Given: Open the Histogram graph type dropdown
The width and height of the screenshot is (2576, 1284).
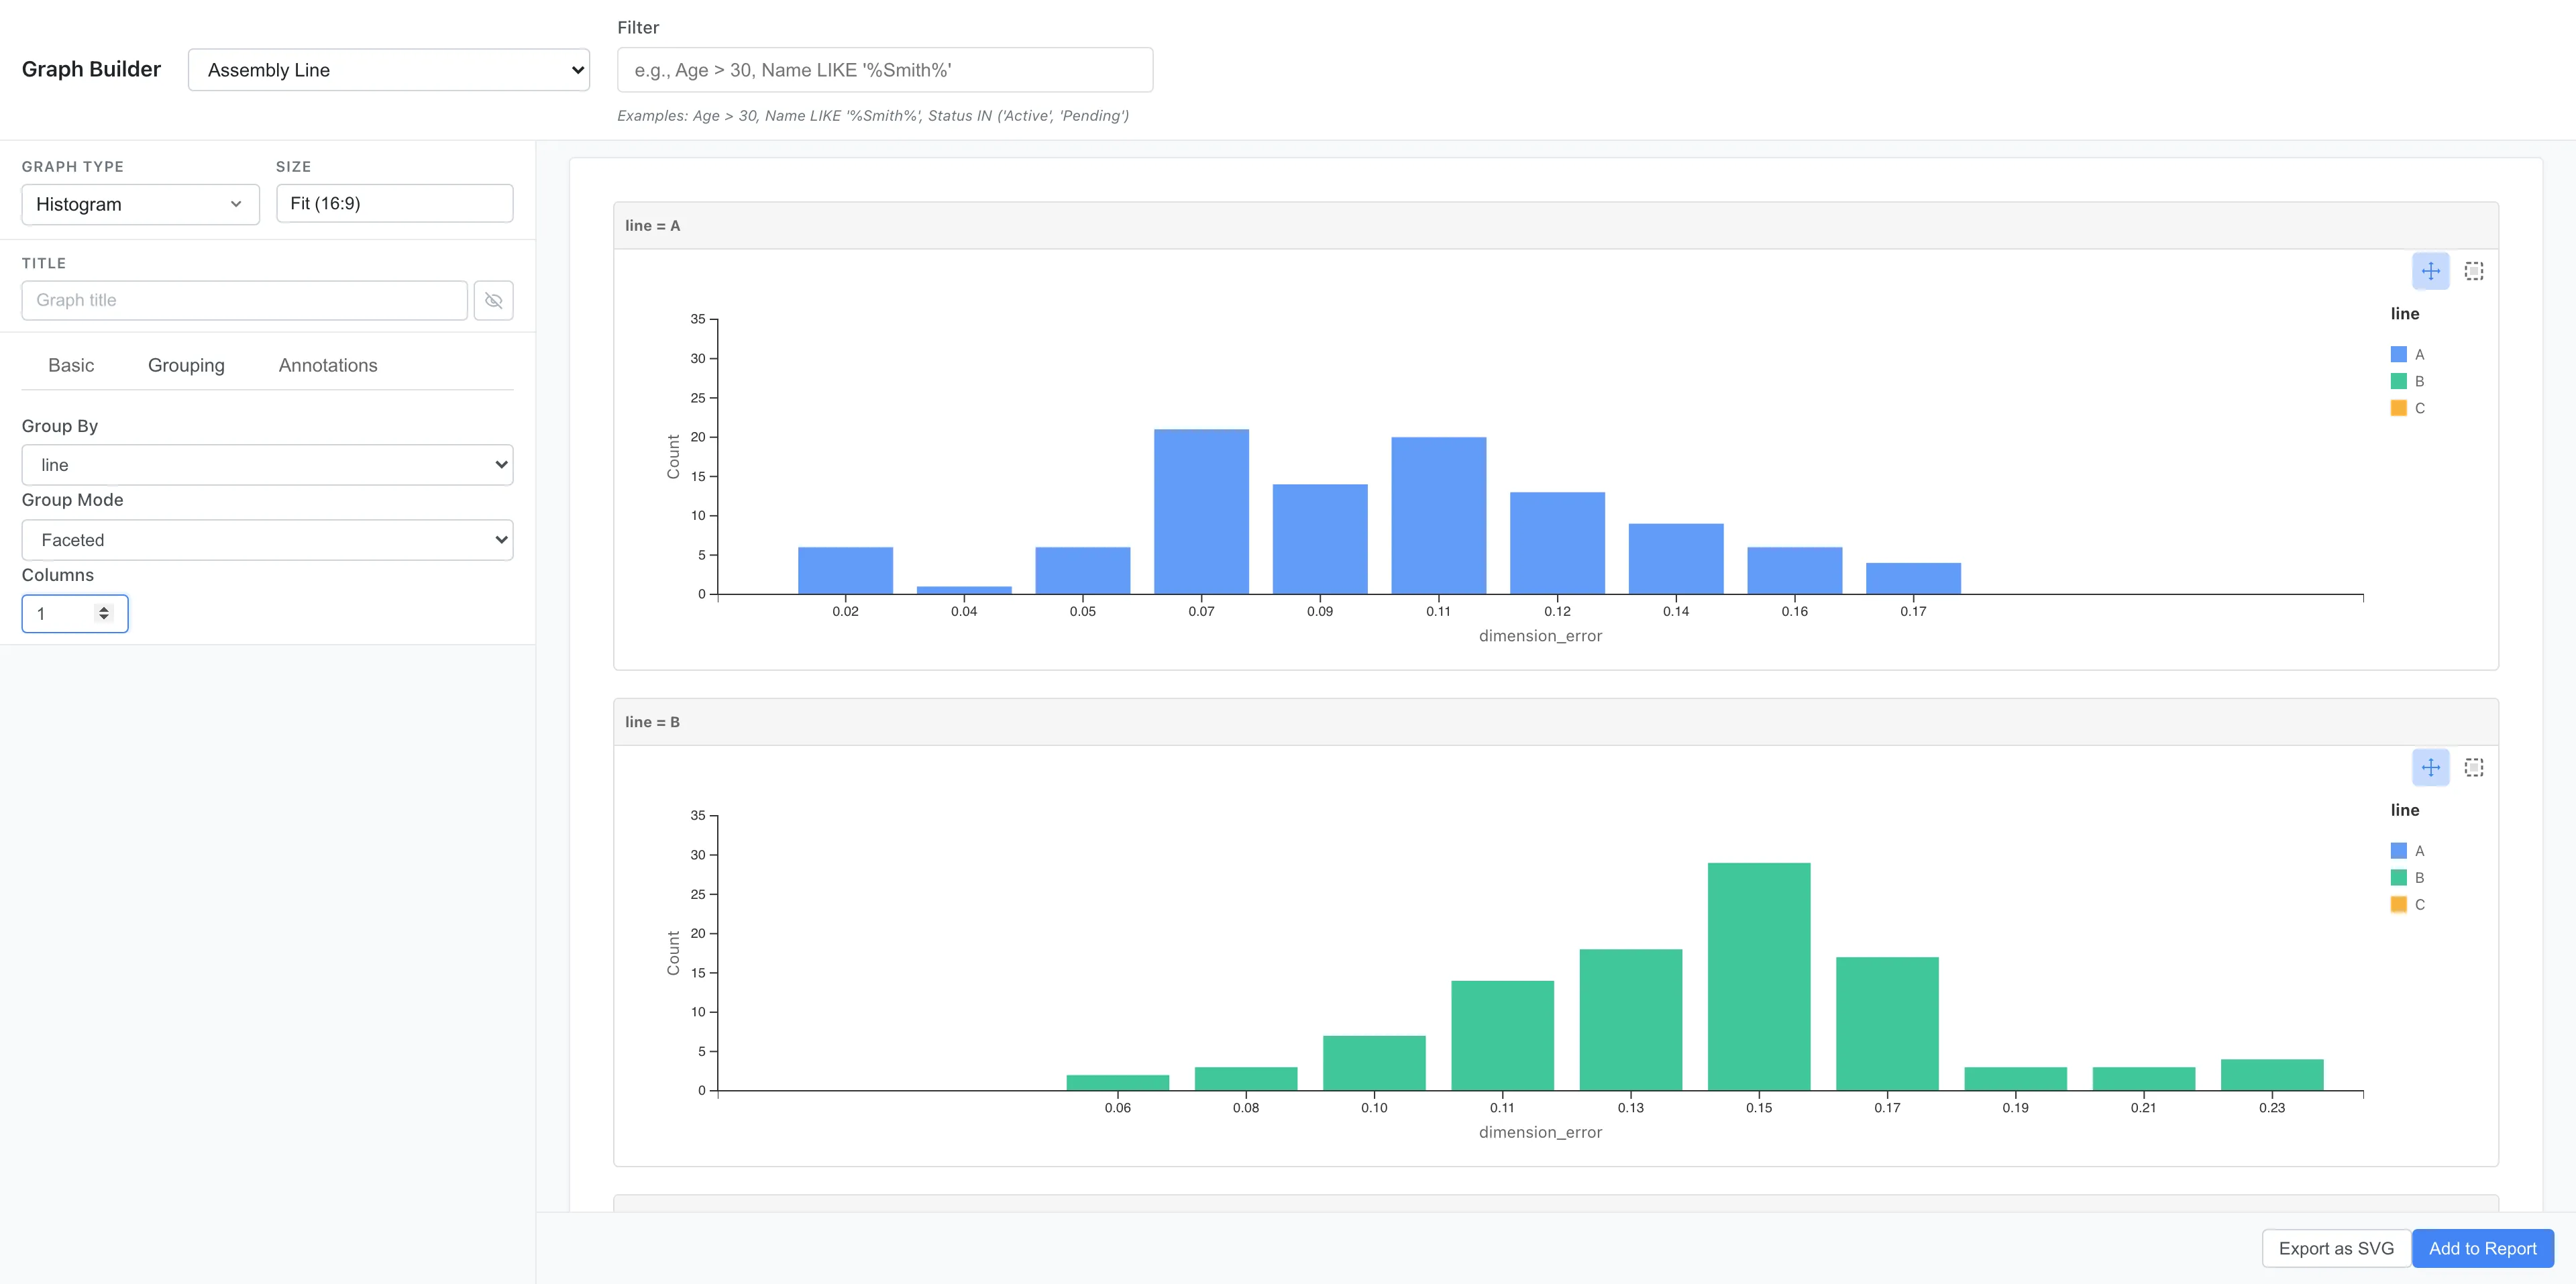Looking at the screenshot, I should click(140, 204).
